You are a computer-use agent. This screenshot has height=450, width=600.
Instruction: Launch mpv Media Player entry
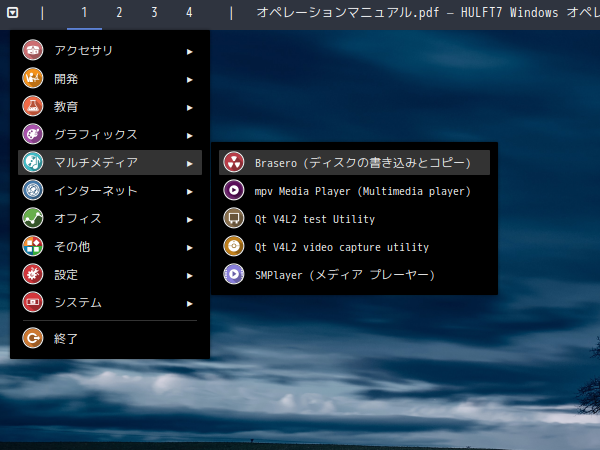354,190
